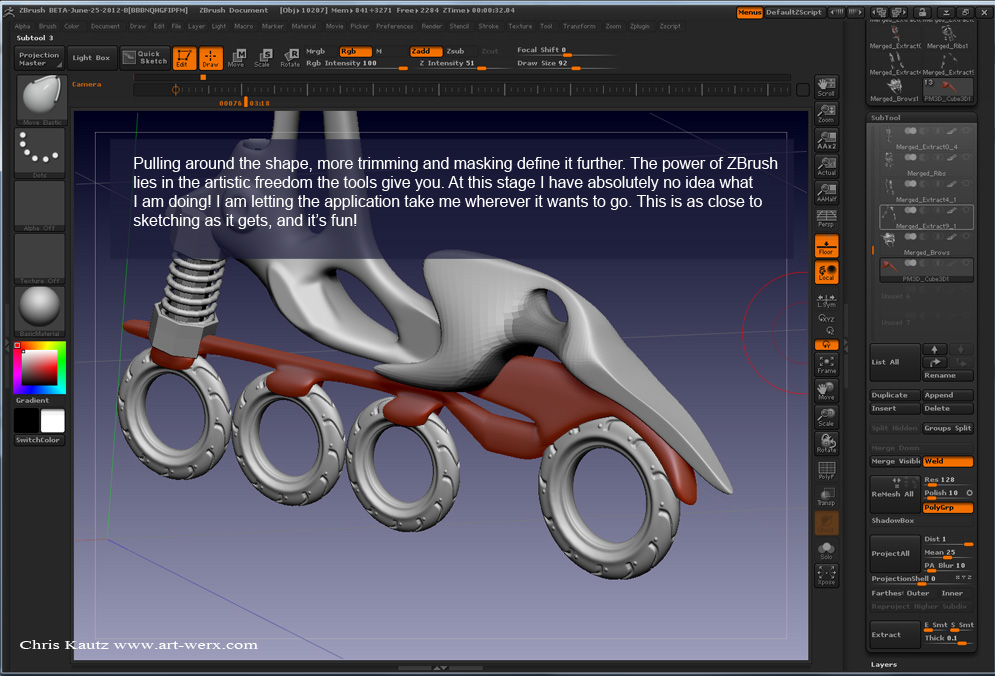This screenshot has height=676, width=995.
Task: Open the Stroke menu
Action: click(489, 26)
